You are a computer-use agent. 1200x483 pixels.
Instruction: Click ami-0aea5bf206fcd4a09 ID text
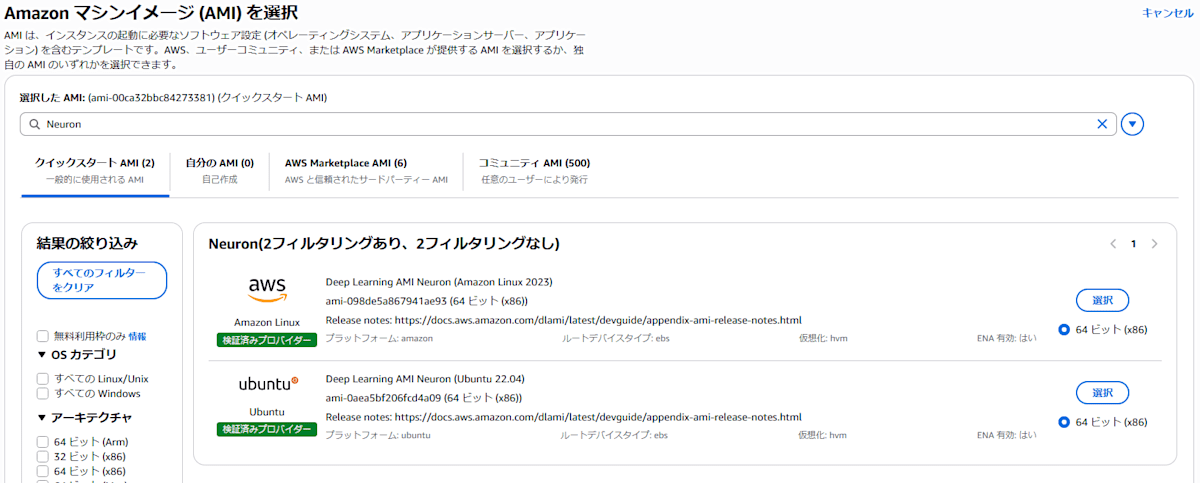(x=384, y=397)
